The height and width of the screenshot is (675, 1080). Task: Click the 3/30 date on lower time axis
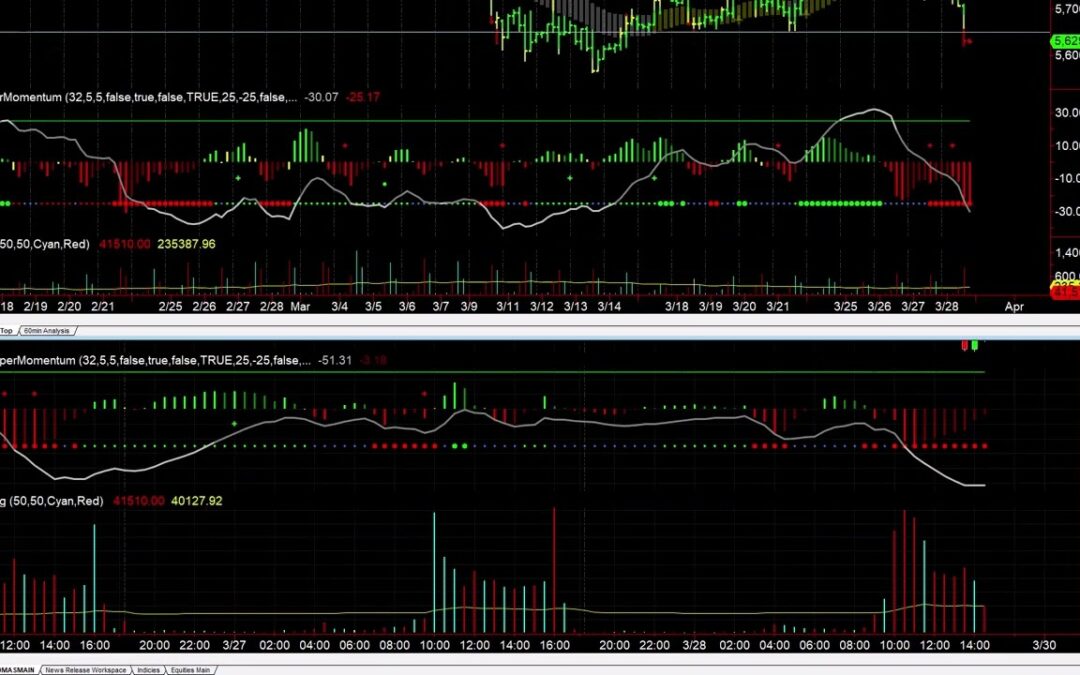1044,645
